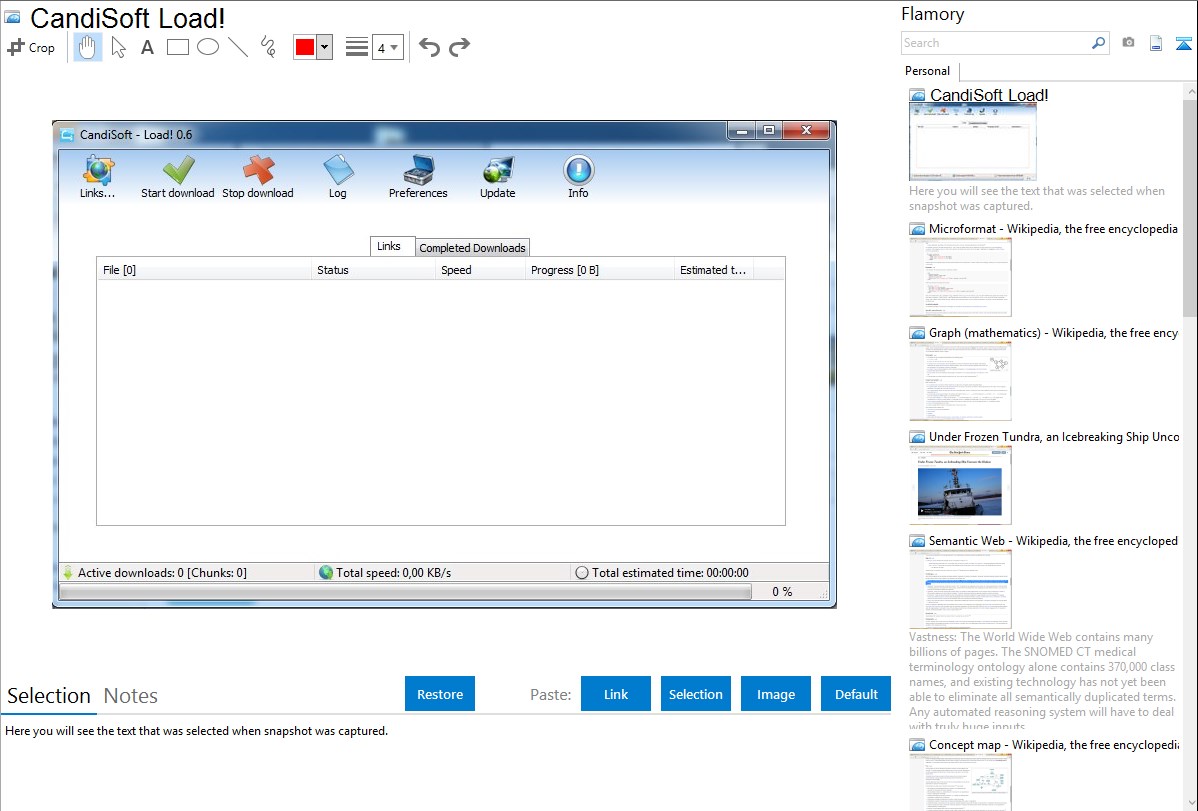
Task: Open Concept map - Wikipedia snapshot title
Action: pyautogui.click(x=1054, y=744)
